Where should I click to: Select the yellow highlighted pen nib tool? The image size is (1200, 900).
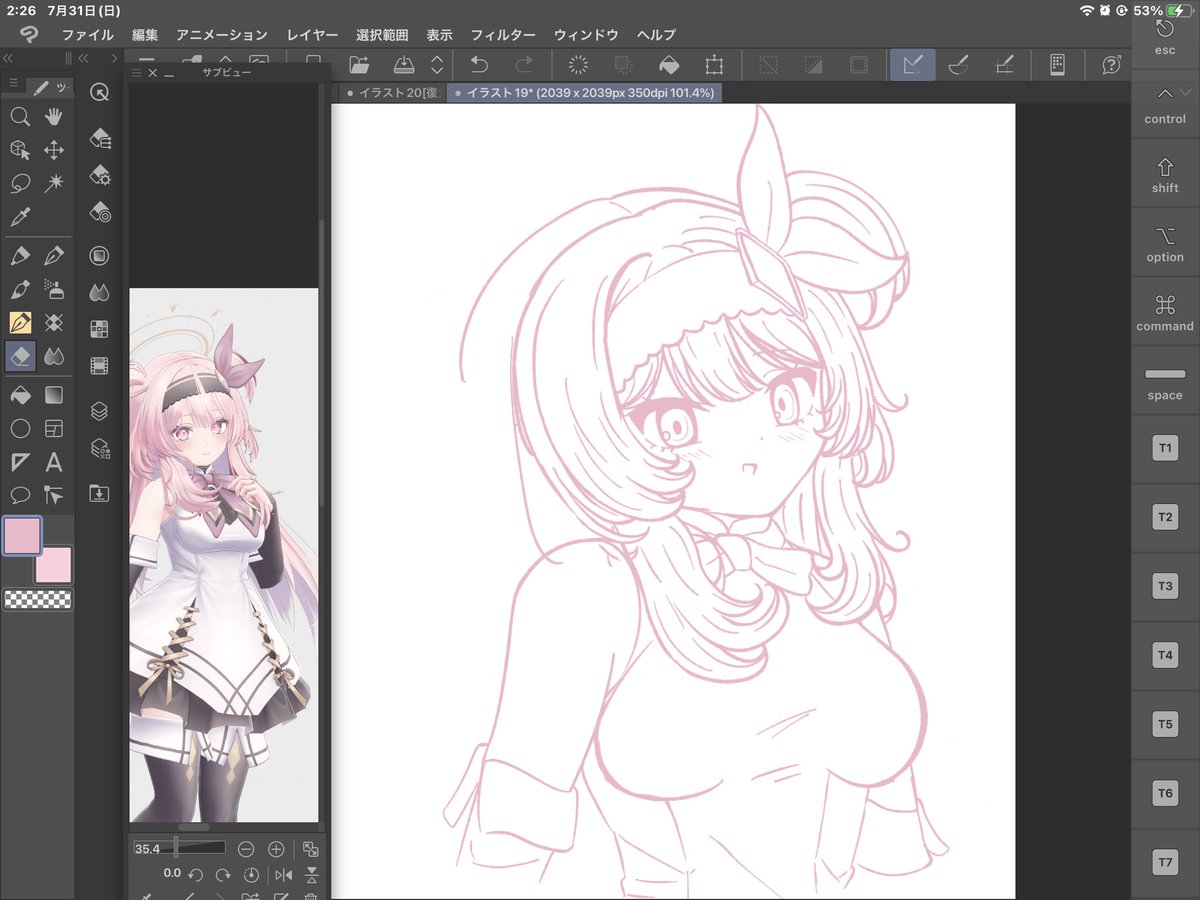click(x=20, y=322)
